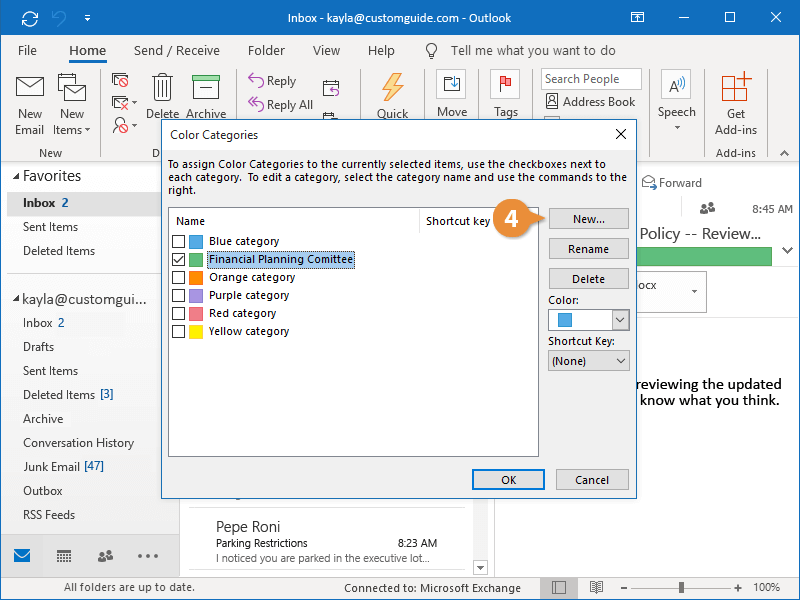Viewport: 800px width, 600px height.
Task: Open the Junk Email folder
Action: (63, 467)
